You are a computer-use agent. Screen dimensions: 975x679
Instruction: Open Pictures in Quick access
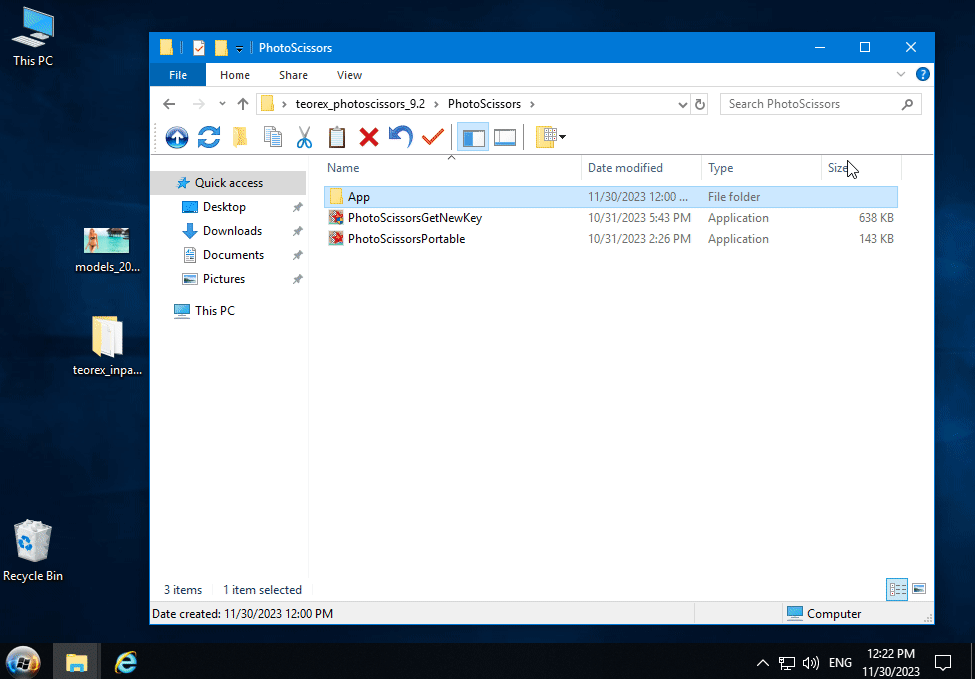pyautogui.click(x=224, y=279)
